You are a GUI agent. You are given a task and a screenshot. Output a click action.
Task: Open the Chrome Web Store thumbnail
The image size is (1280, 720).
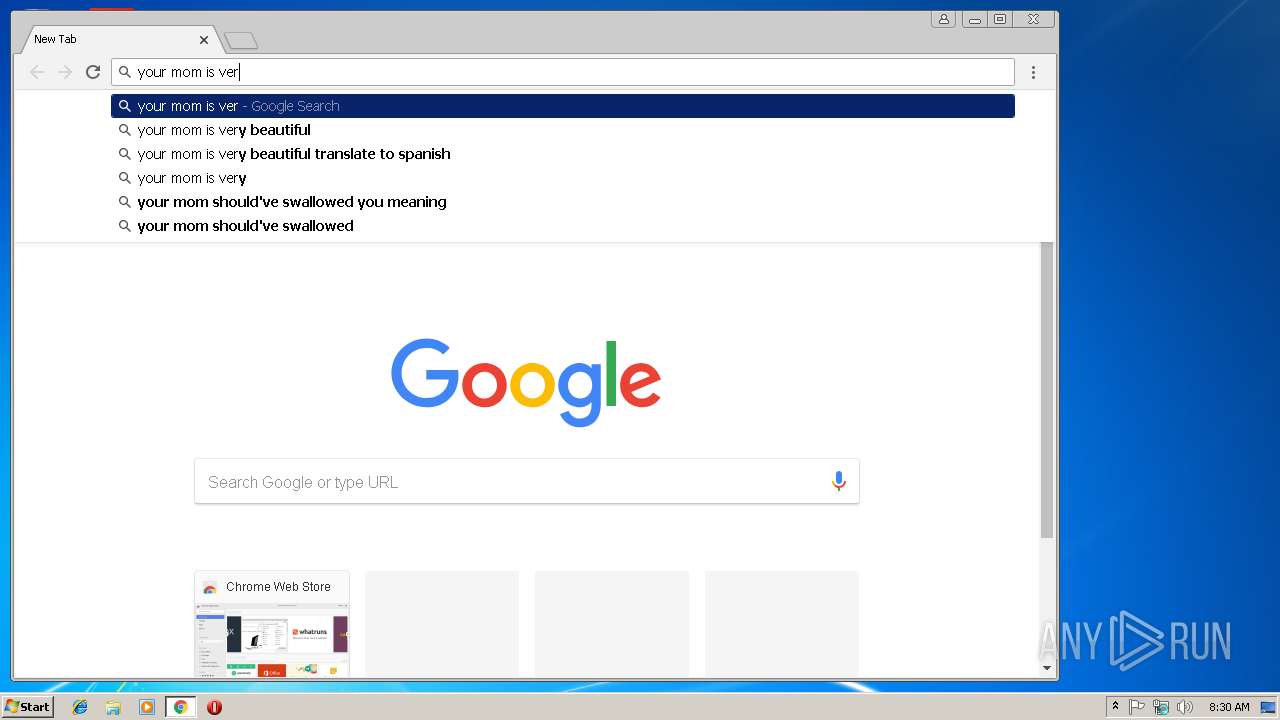pyautogui.click(x=272, y=641)
